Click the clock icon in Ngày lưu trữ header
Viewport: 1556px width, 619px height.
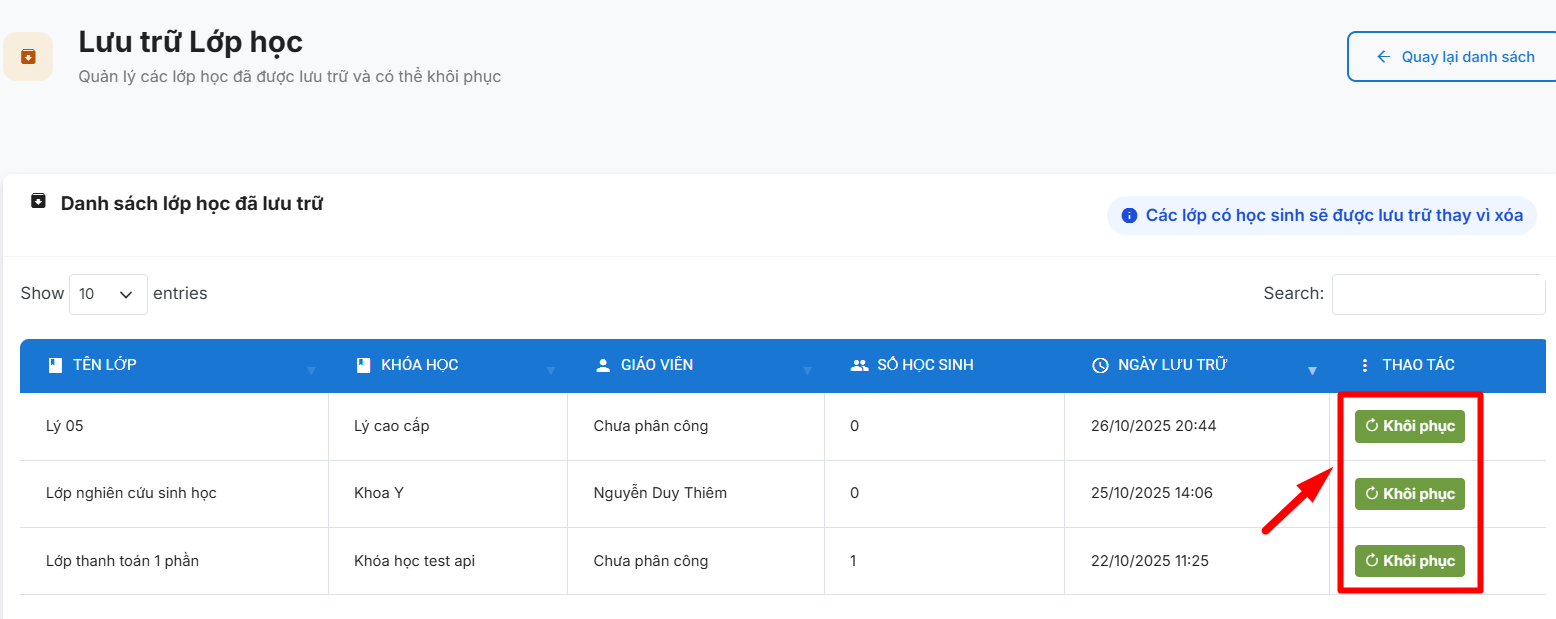tap(1100, 366)
